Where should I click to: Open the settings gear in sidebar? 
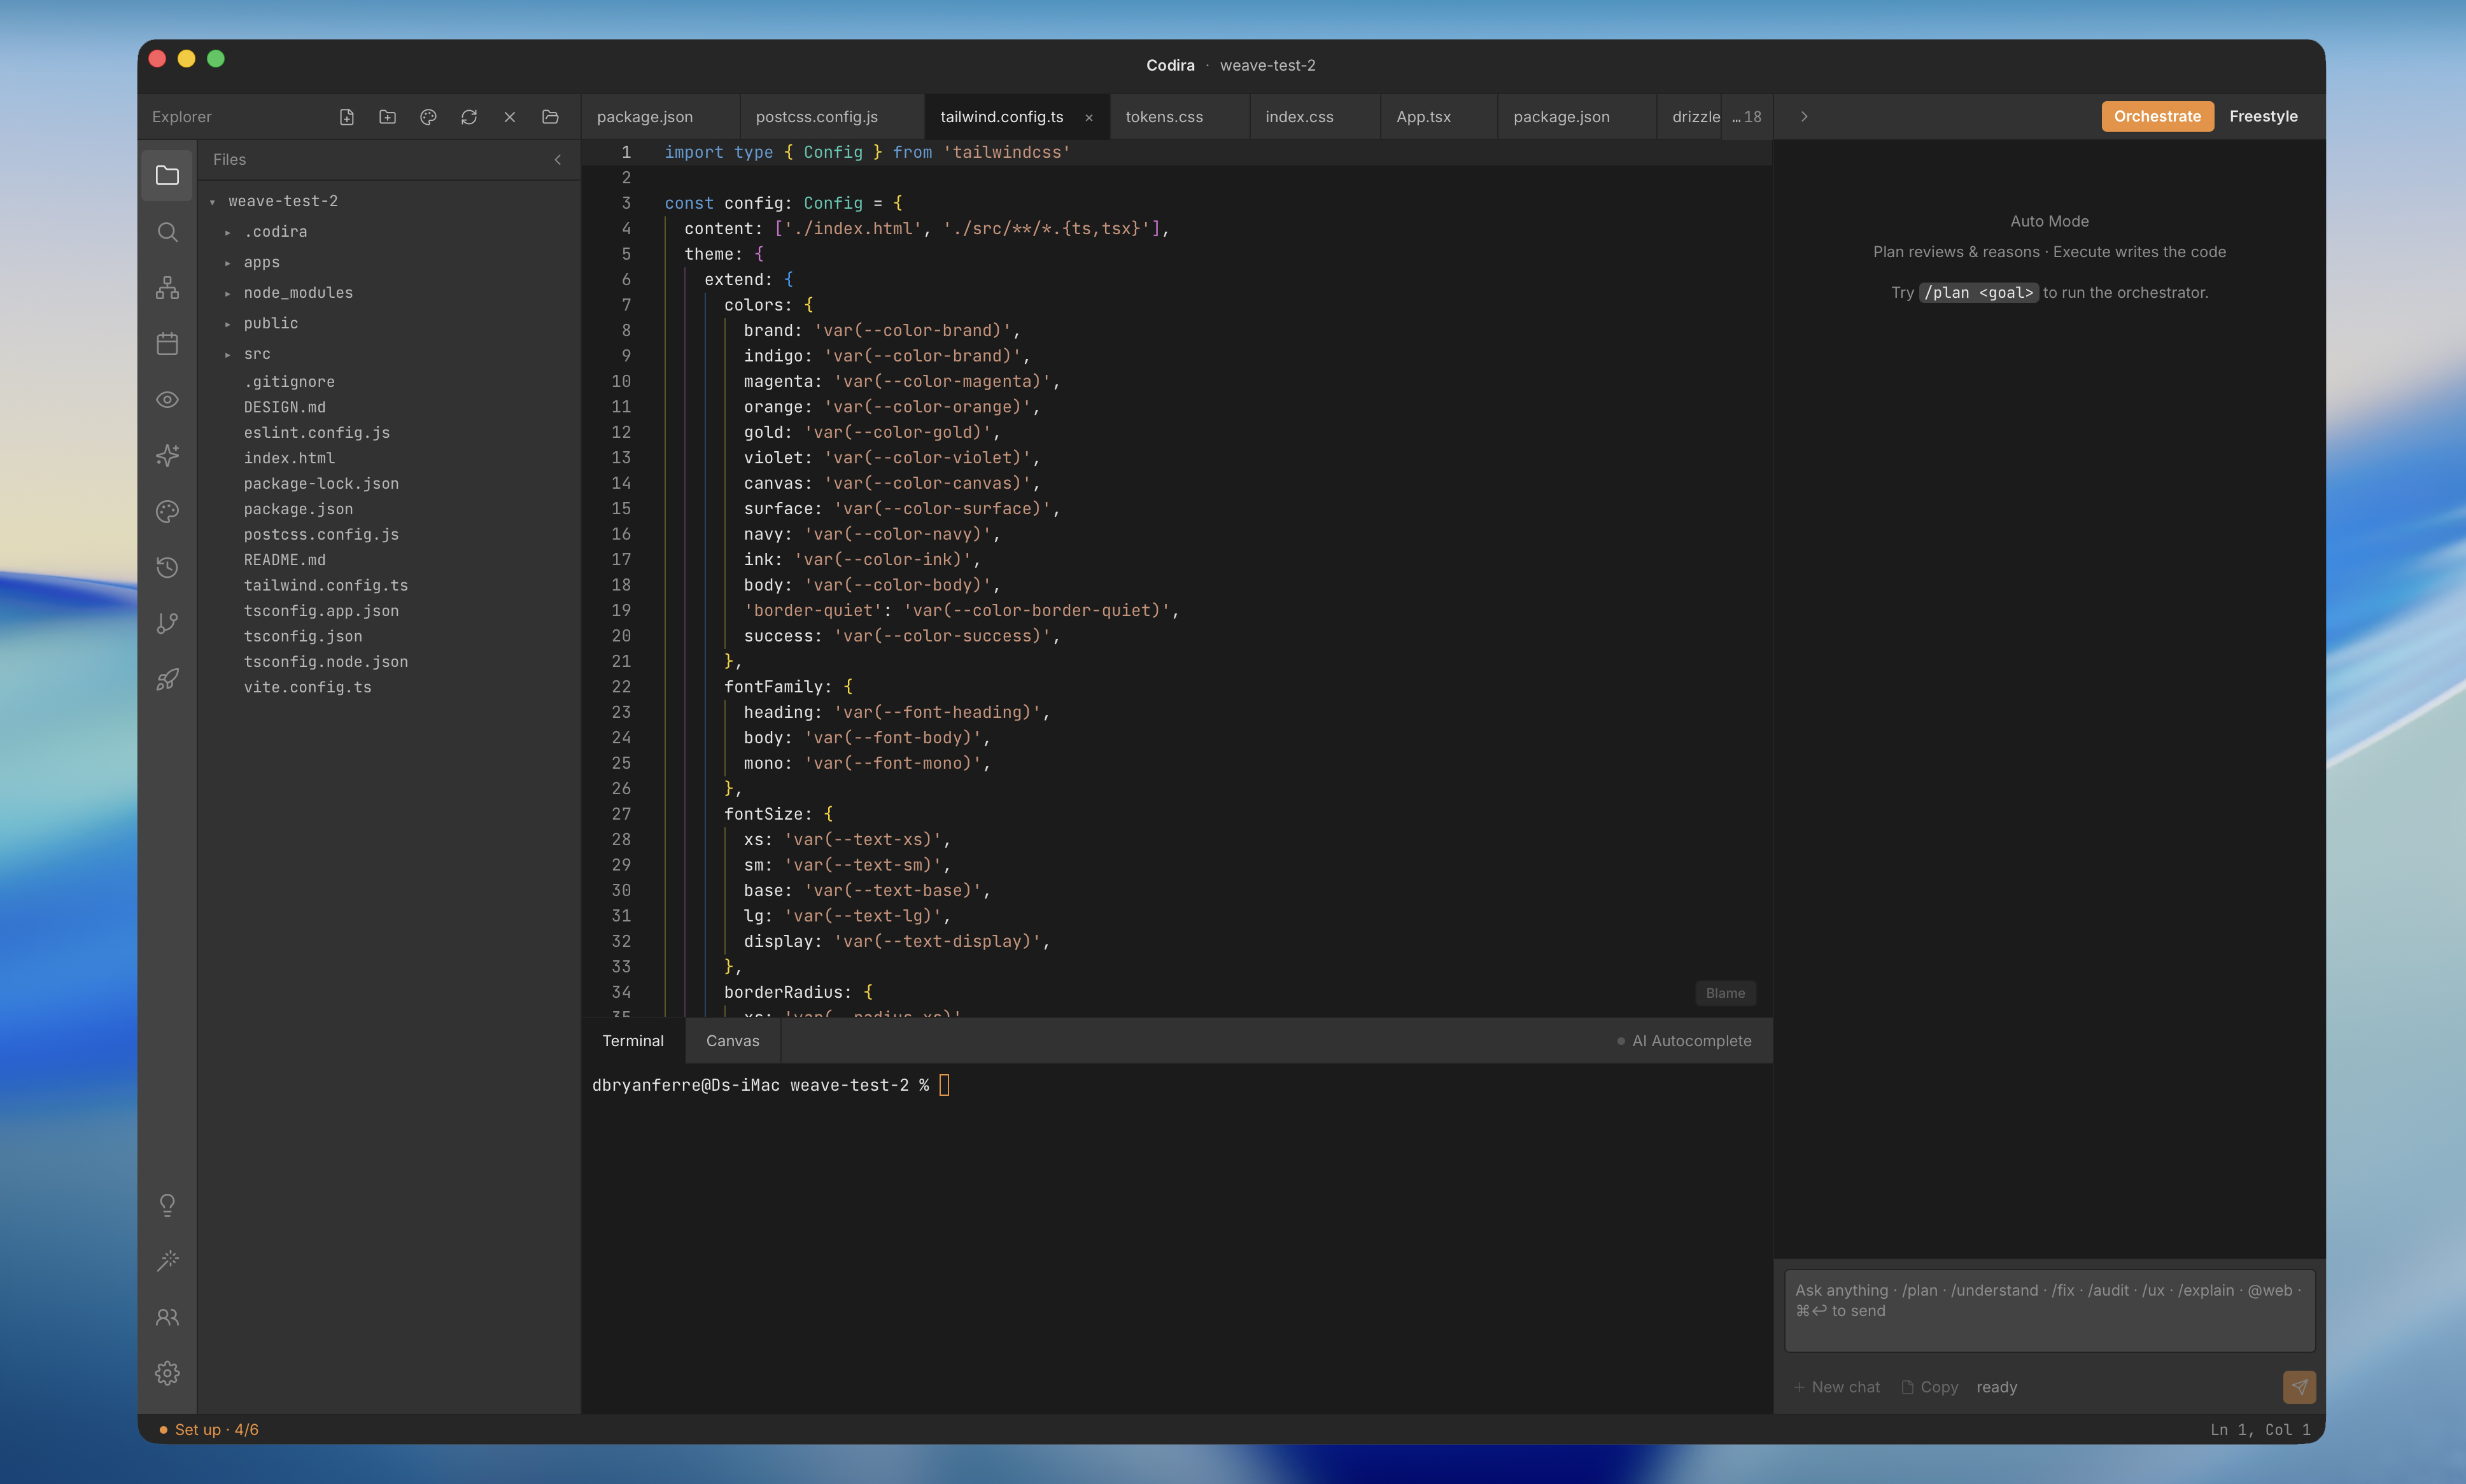[167, 1373]
